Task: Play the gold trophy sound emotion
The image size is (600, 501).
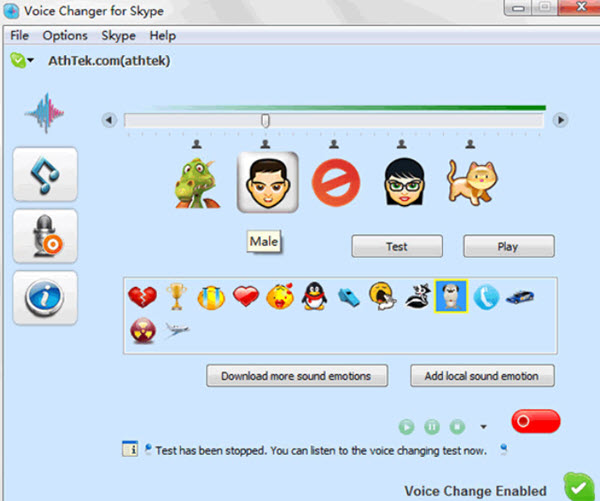Action: [176, 296]
